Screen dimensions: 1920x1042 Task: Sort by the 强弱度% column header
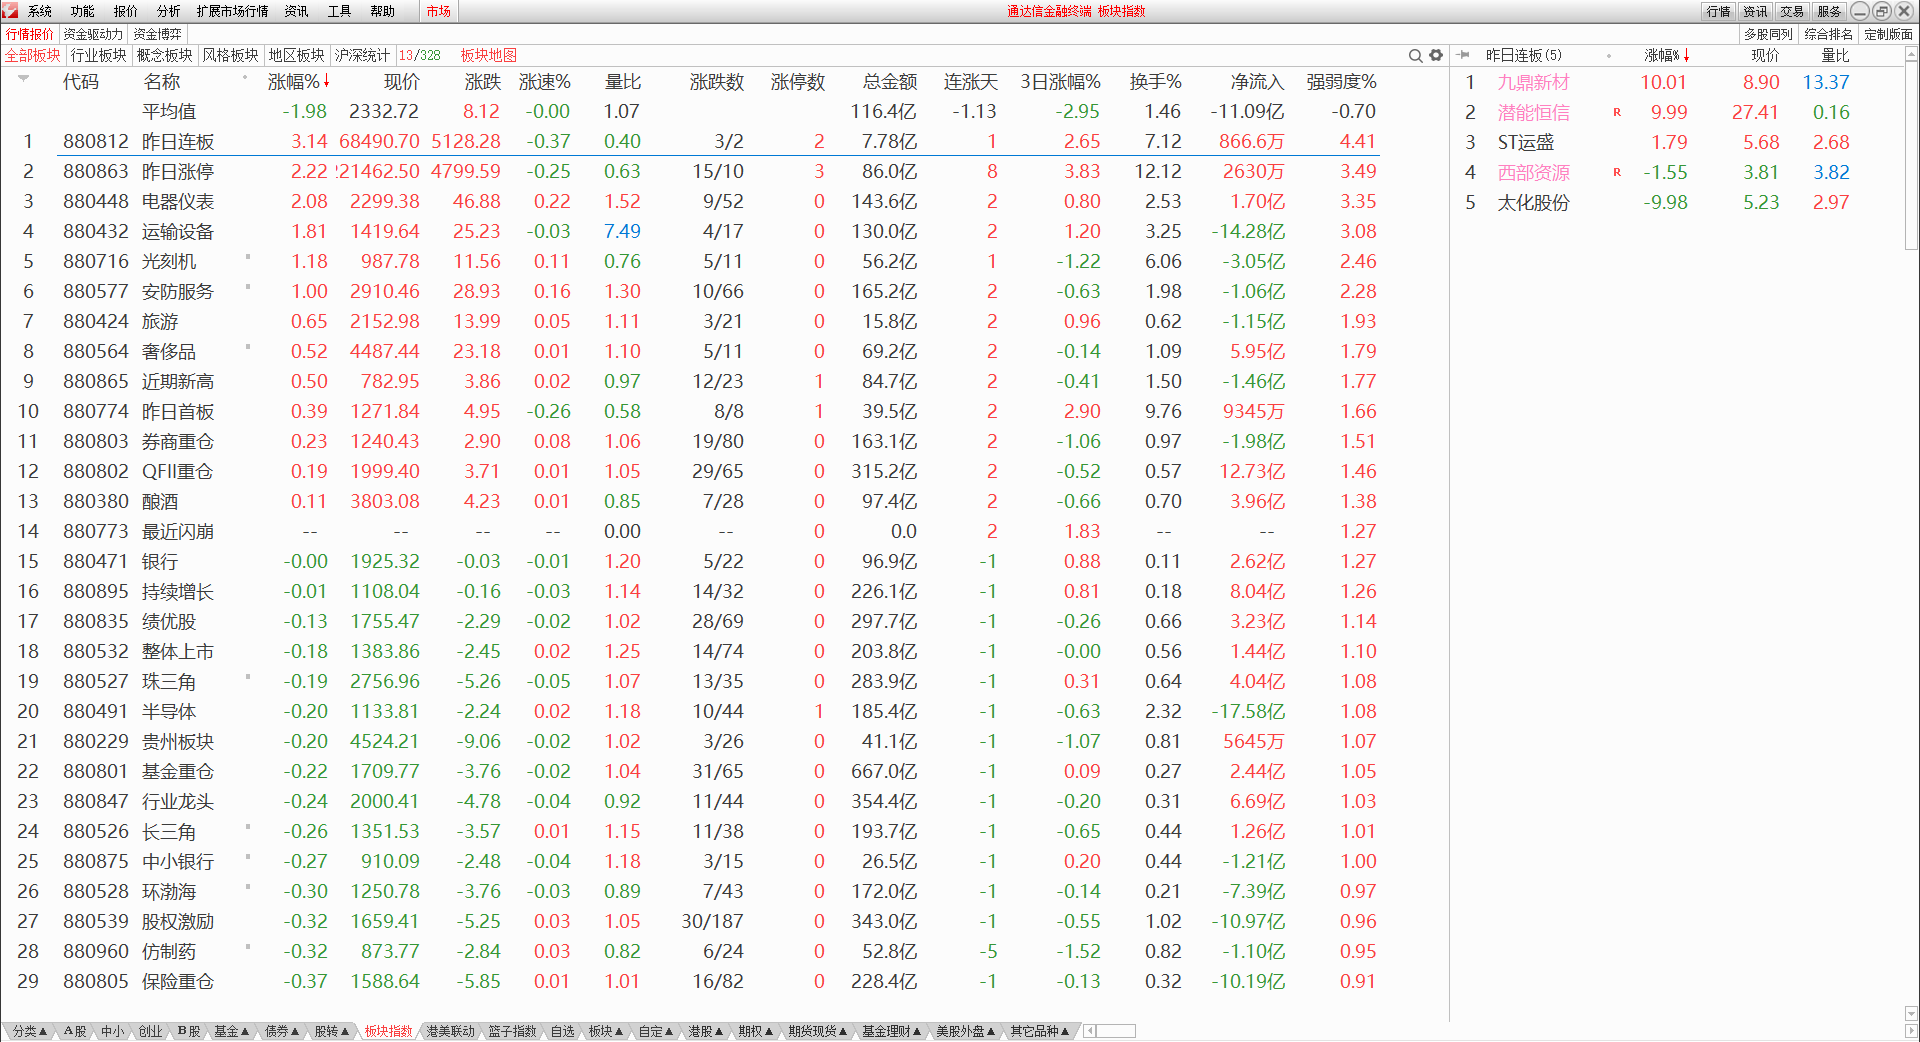tap(1342, 82)
